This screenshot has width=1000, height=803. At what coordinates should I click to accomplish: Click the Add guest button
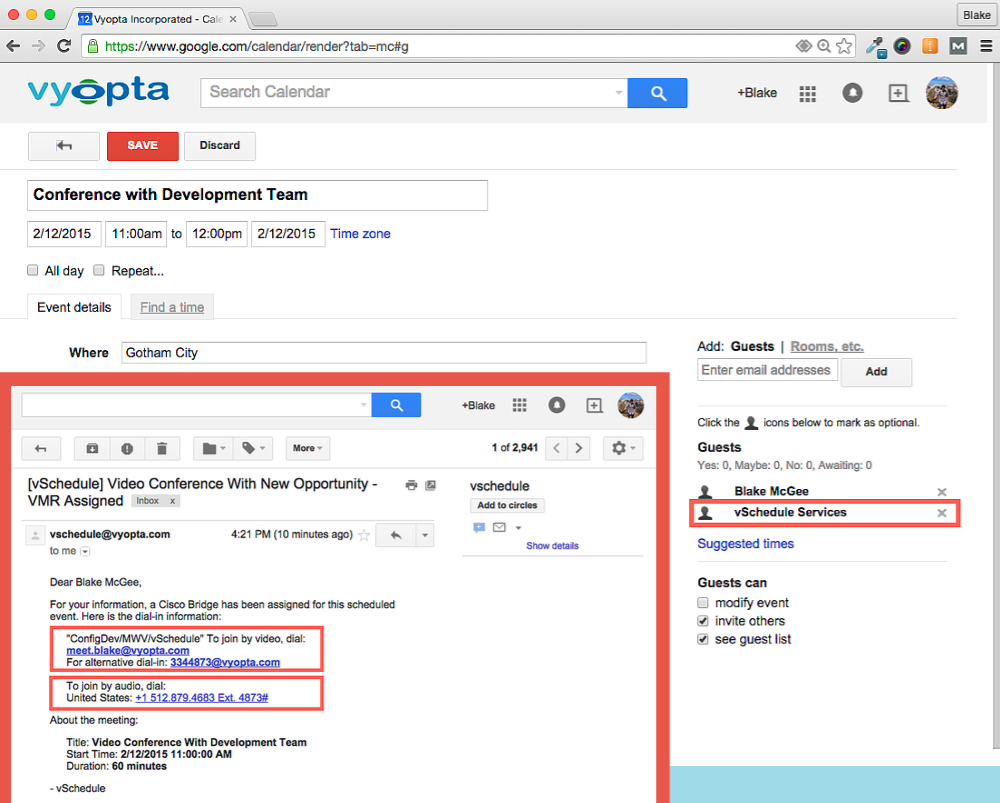tap(876, 372)
